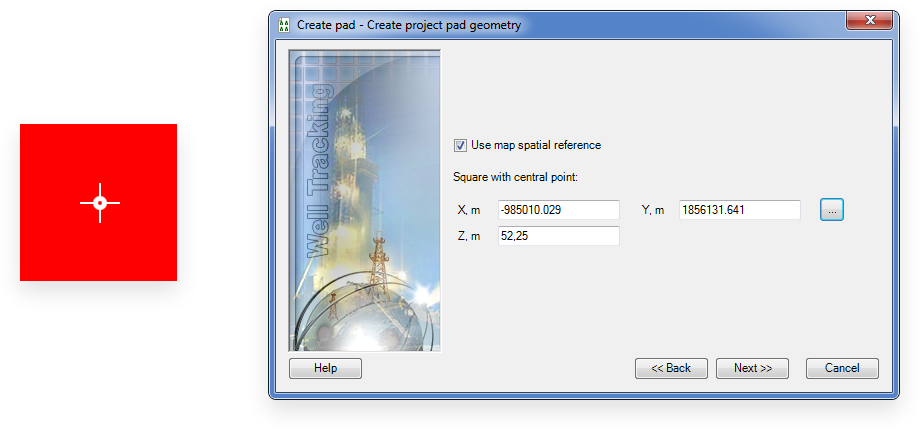
Task: Click the Z, m elevation input field
Action: (x=559, y=236)
